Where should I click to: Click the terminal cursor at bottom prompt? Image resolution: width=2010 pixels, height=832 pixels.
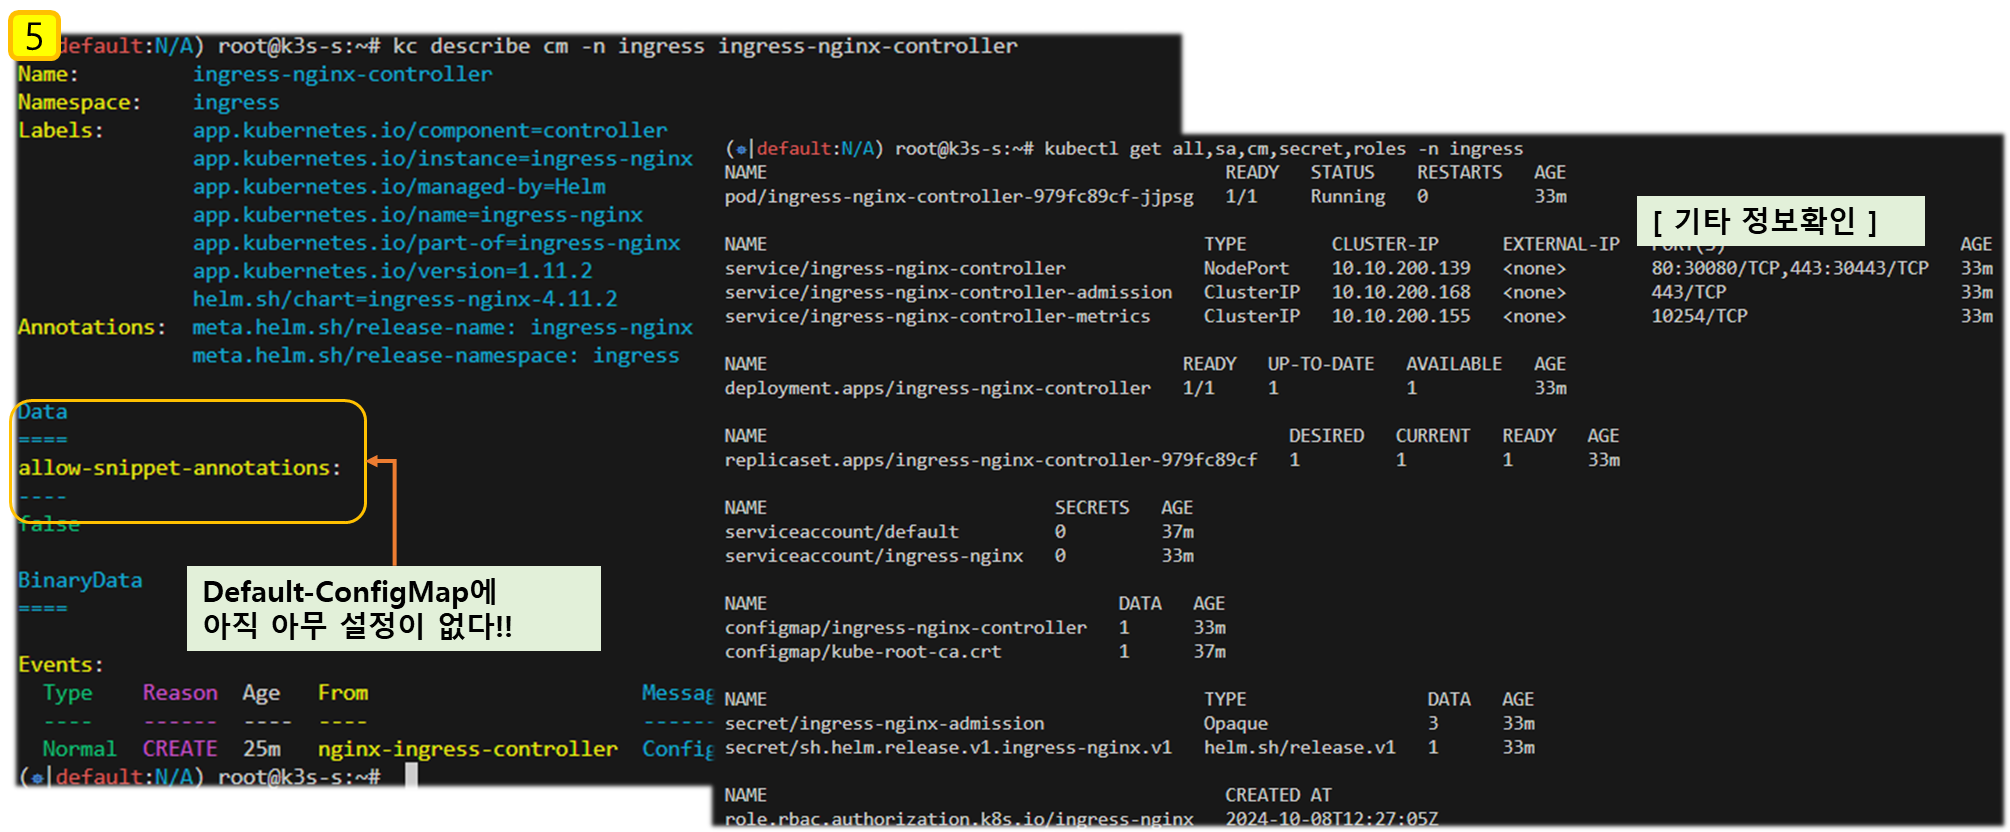tap(411, 776)
